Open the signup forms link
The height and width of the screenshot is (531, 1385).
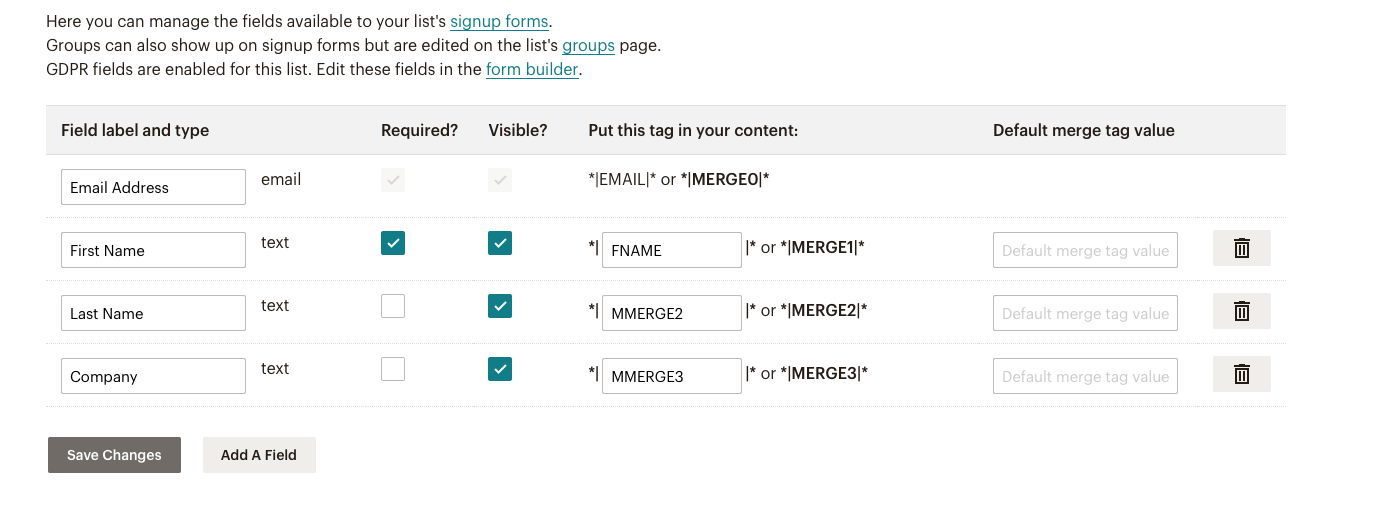point(499,21)
